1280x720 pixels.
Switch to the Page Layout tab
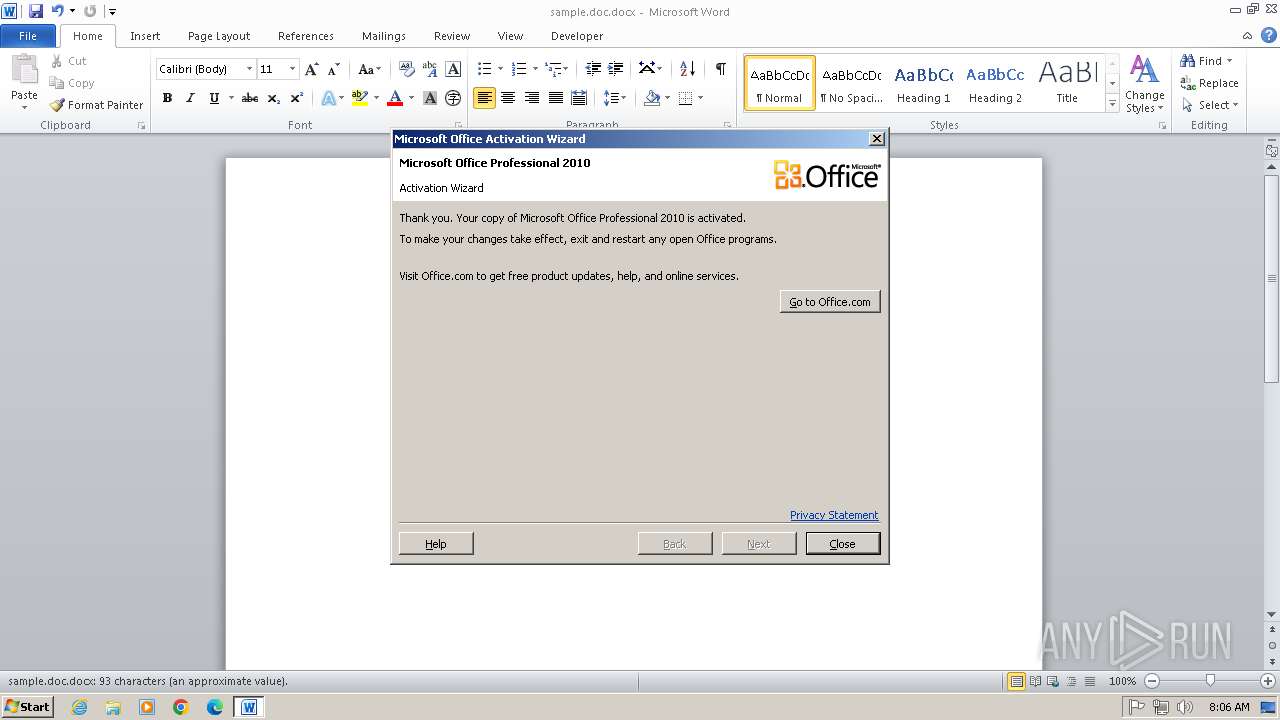coord(219,36)
